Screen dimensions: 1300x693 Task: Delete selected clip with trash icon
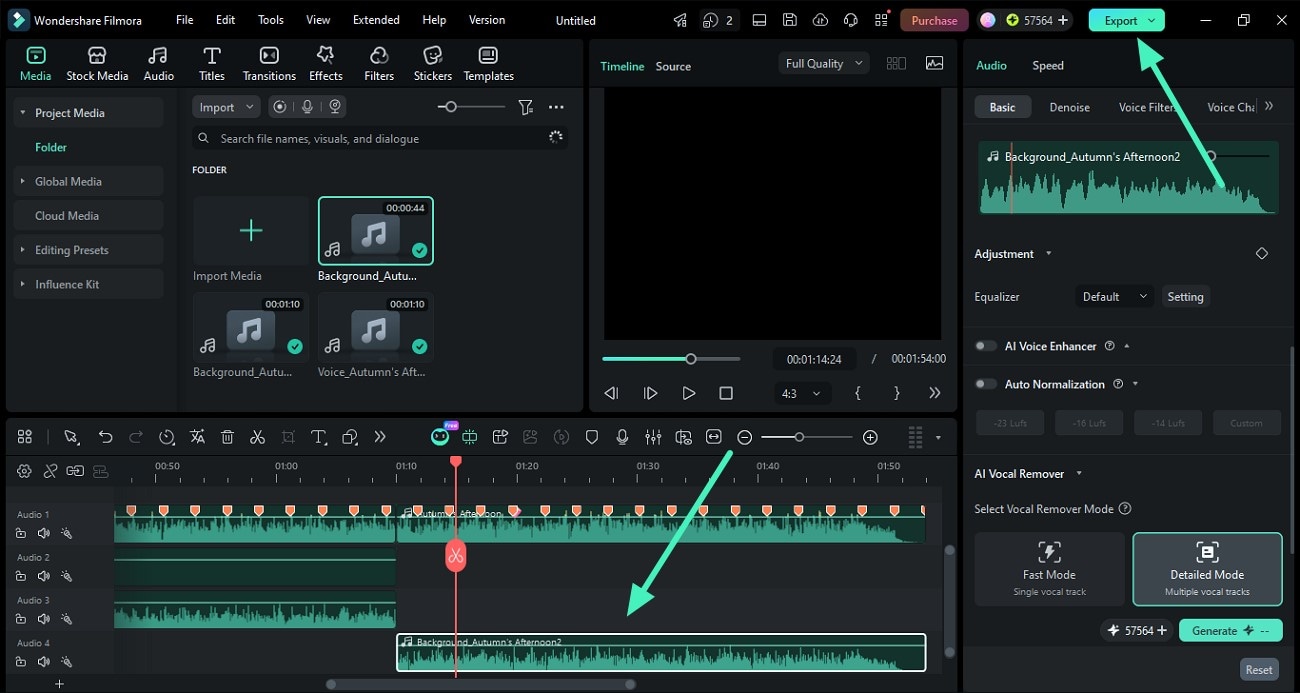click(227, 437)
